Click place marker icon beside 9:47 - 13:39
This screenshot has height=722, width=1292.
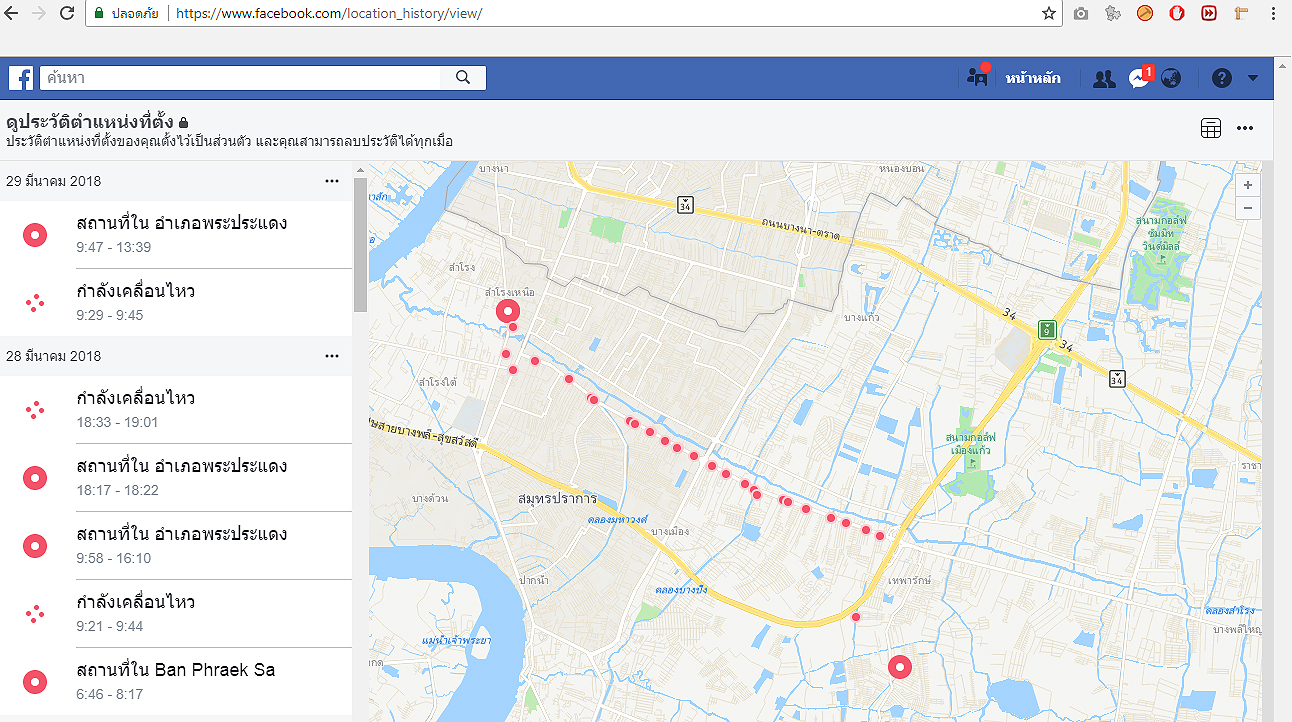coord(35,235)
